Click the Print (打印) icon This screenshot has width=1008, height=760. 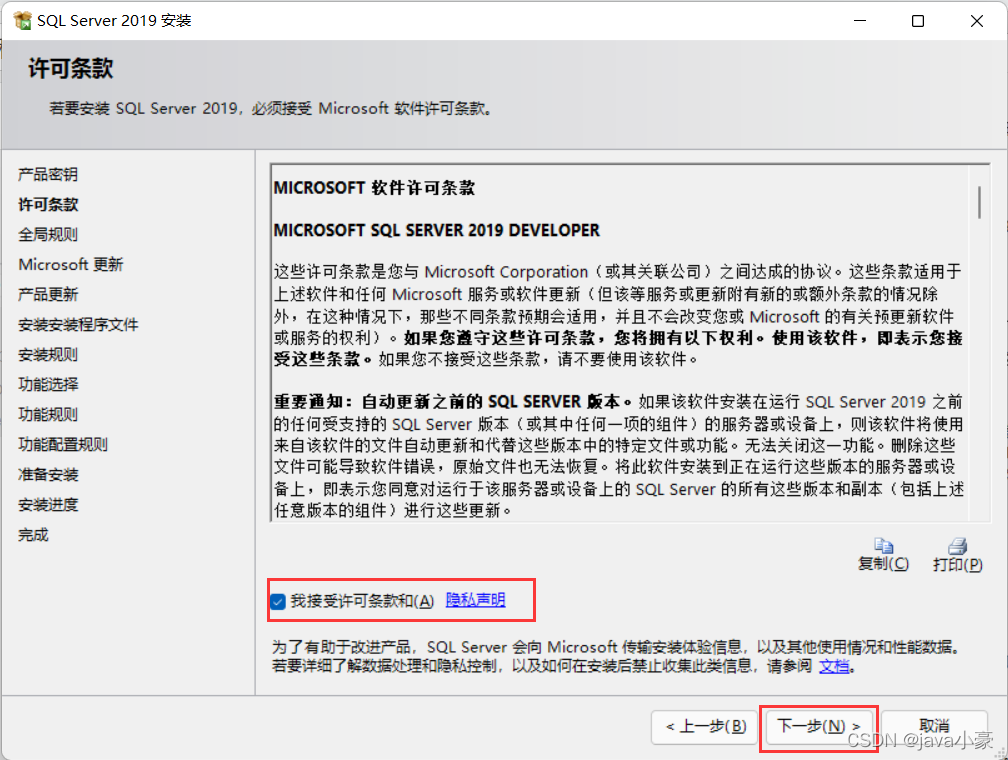(958, 546)
